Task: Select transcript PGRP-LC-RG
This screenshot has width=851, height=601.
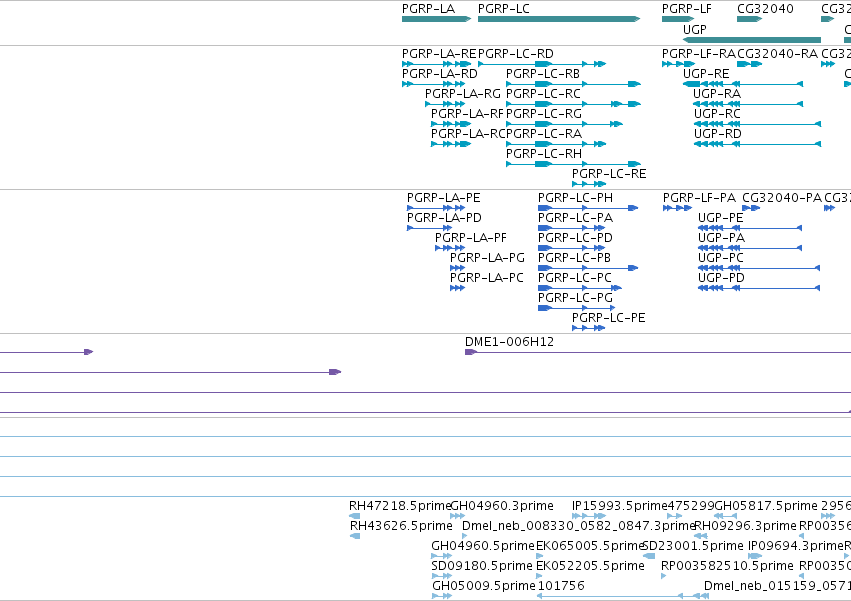Action: click(x=544, y=114)
